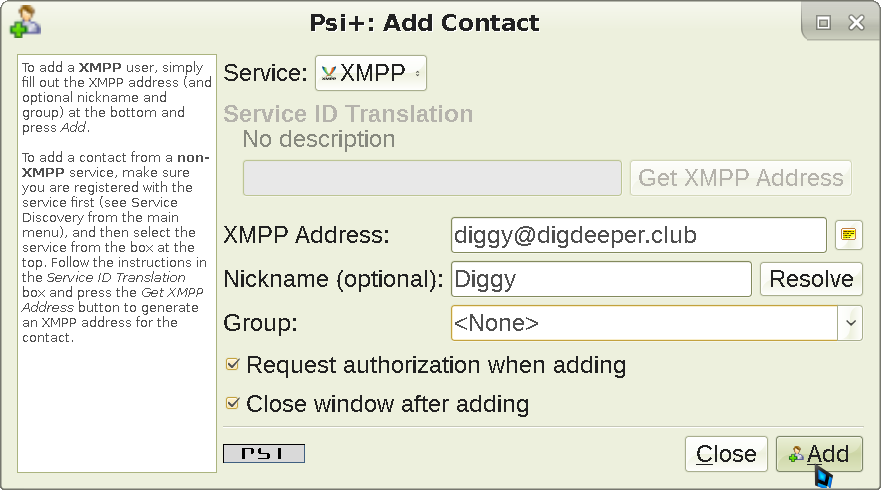Maximize the Add Contact window
Image resolution: width=881 pixels, height=490 pixels.
pos(823,23)
